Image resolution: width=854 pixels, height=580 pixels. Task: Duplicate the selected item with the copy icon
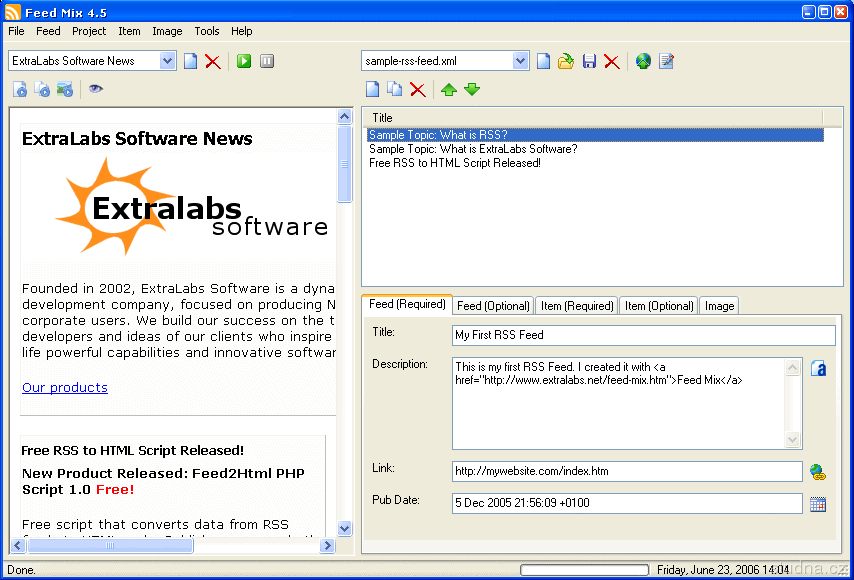[x=394, y=89]
